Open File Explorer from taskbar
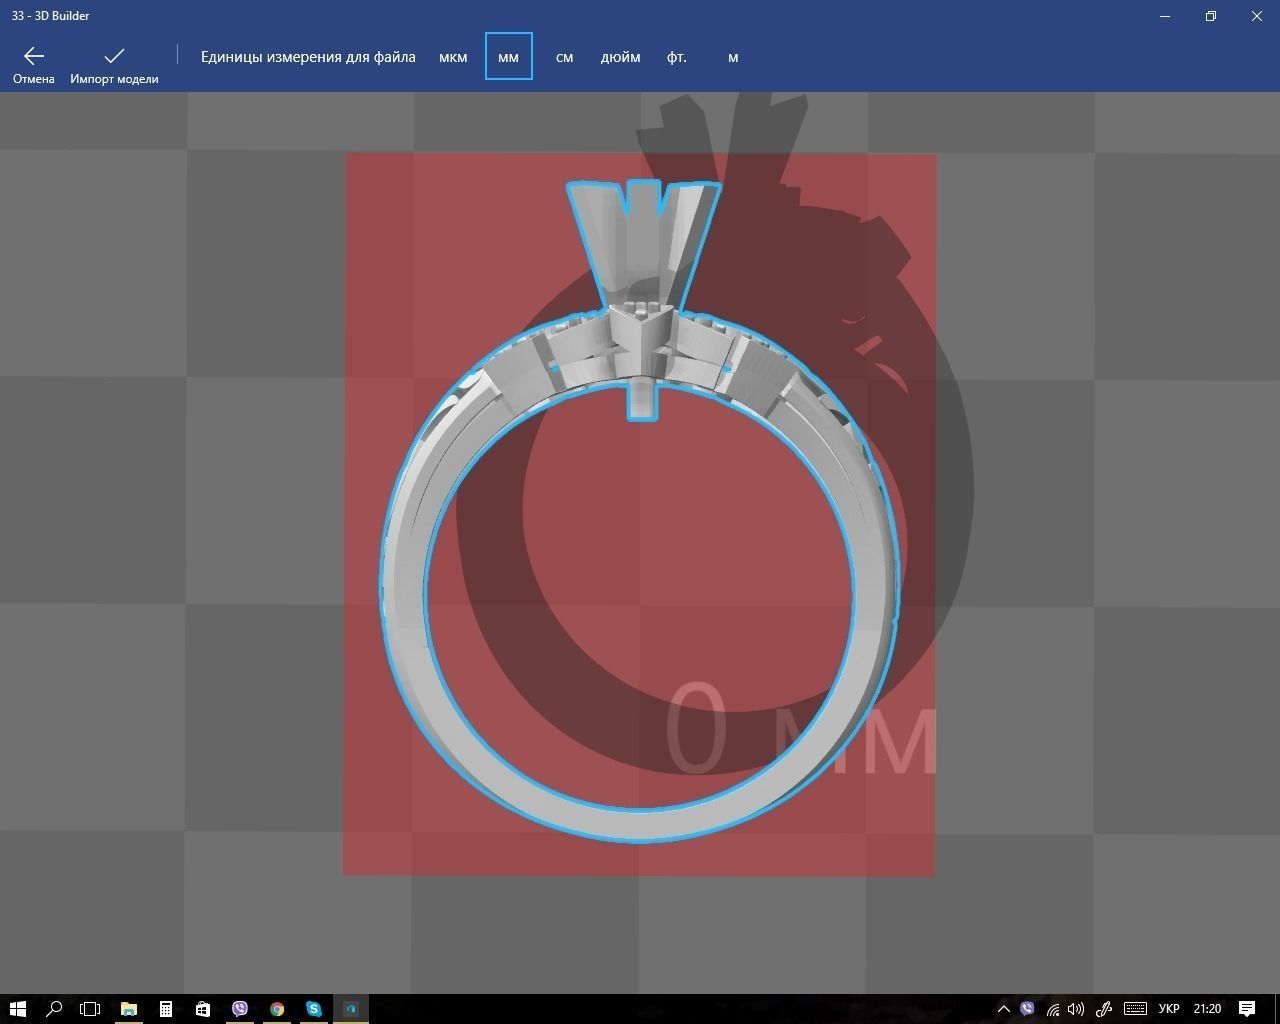 129,1008
